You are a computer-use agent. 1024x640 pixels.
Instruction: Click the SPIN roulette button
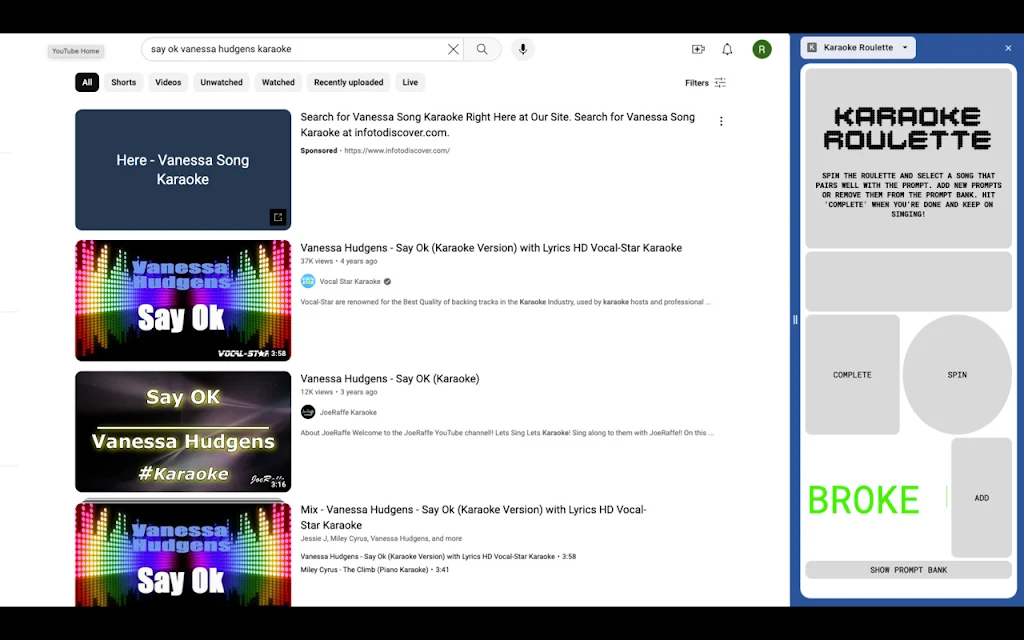[957, 375]
